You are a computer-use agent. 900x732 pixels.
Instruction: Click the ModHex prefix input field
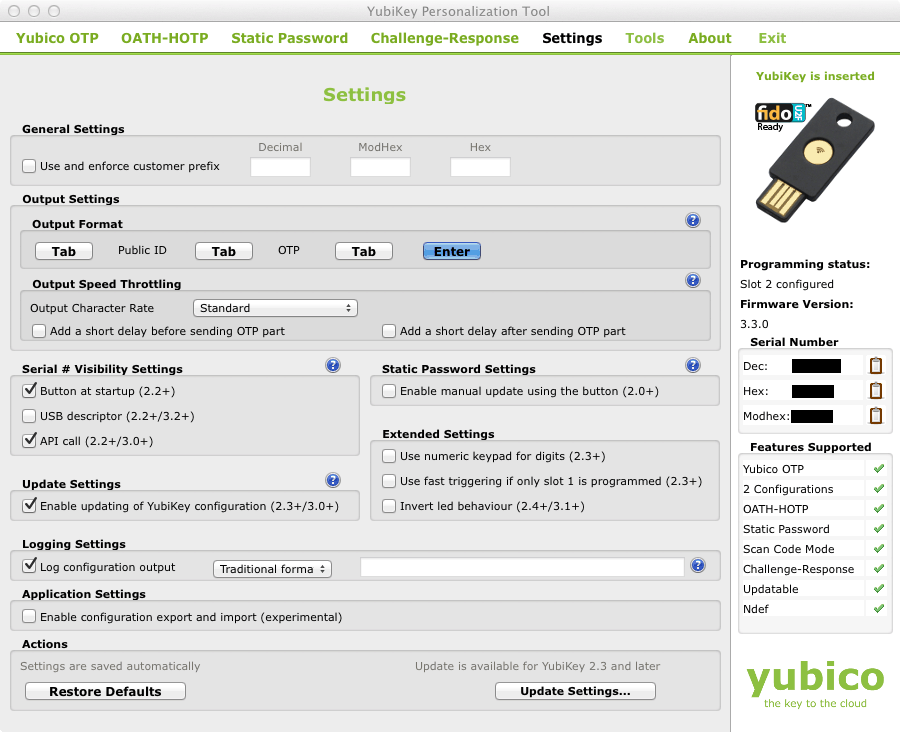(381, 167)
